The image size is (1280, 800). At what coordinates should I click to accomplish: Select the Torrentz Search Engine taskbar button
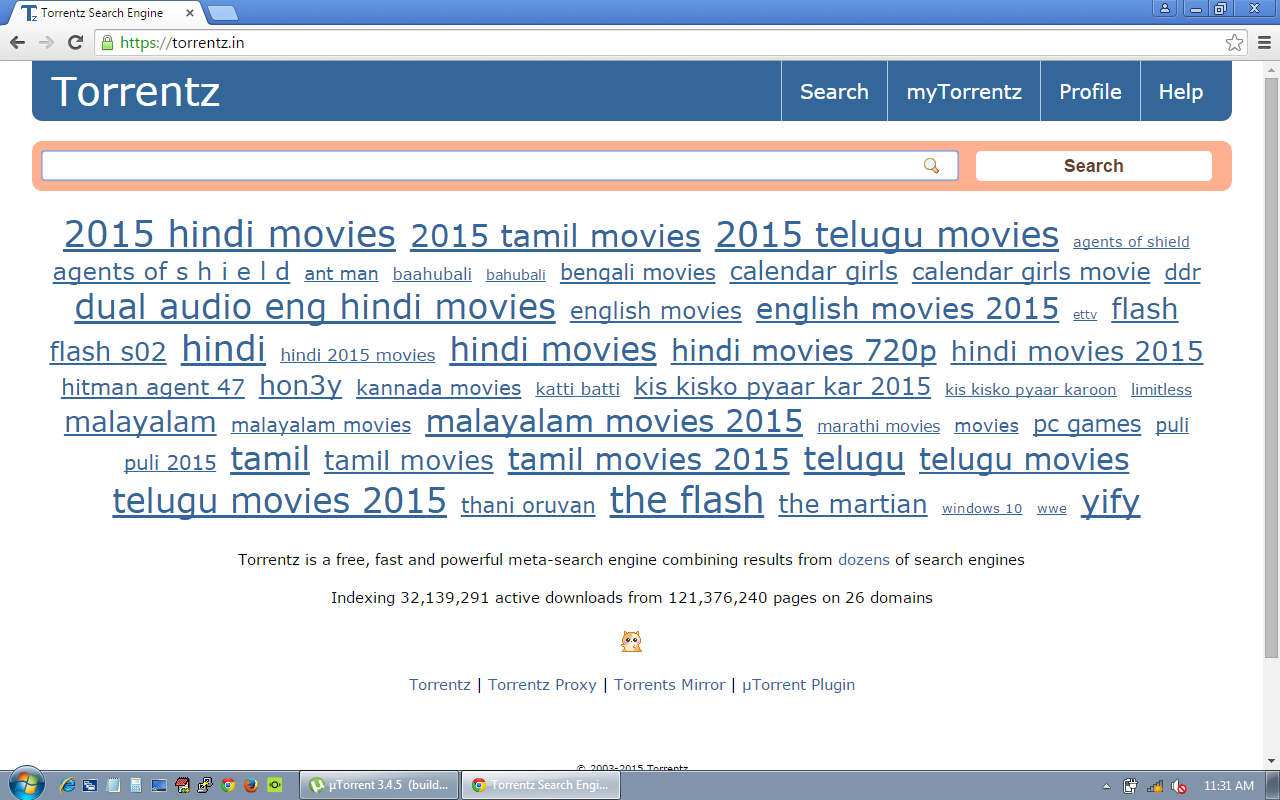tap(541, 785)
